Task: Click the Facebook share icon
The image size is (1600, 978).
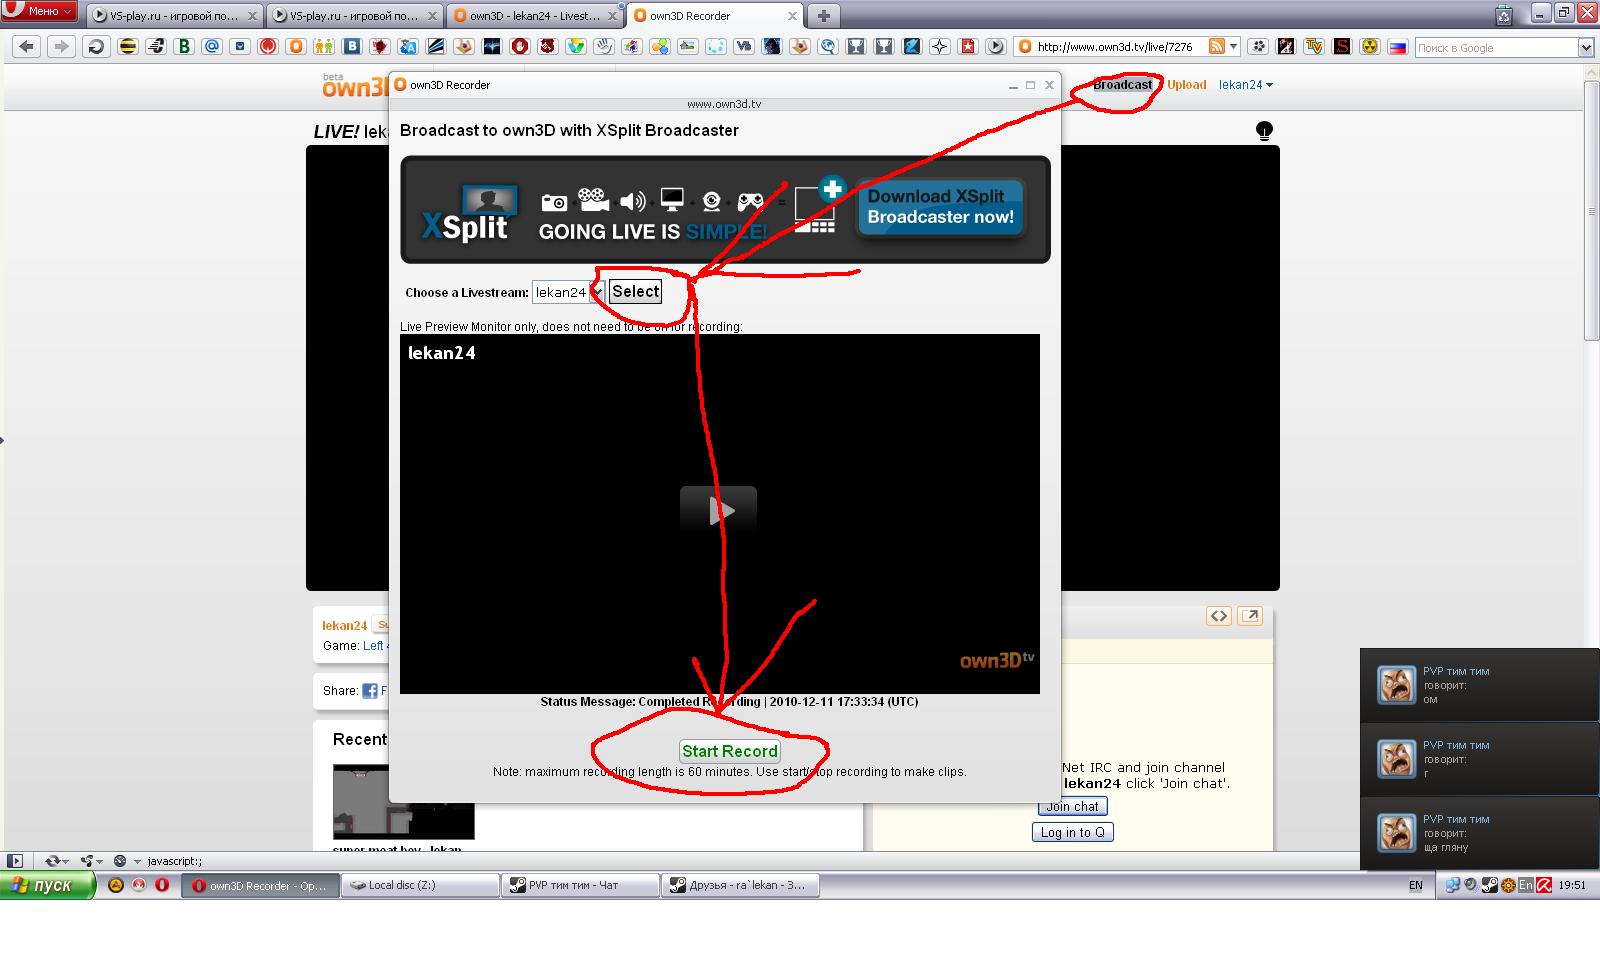Action: [370, 691]
